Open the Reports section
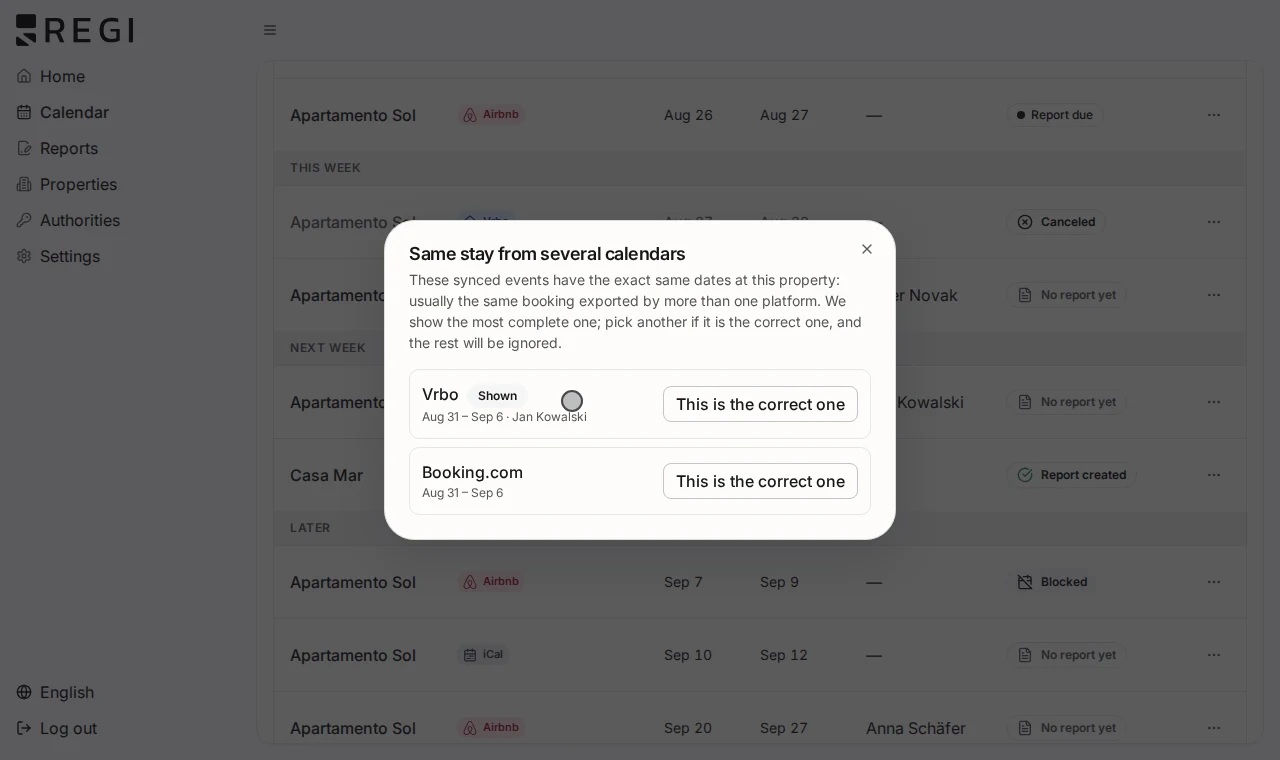Image resolution: width=1280 pixels, height=760 pixels. (69, 148)
